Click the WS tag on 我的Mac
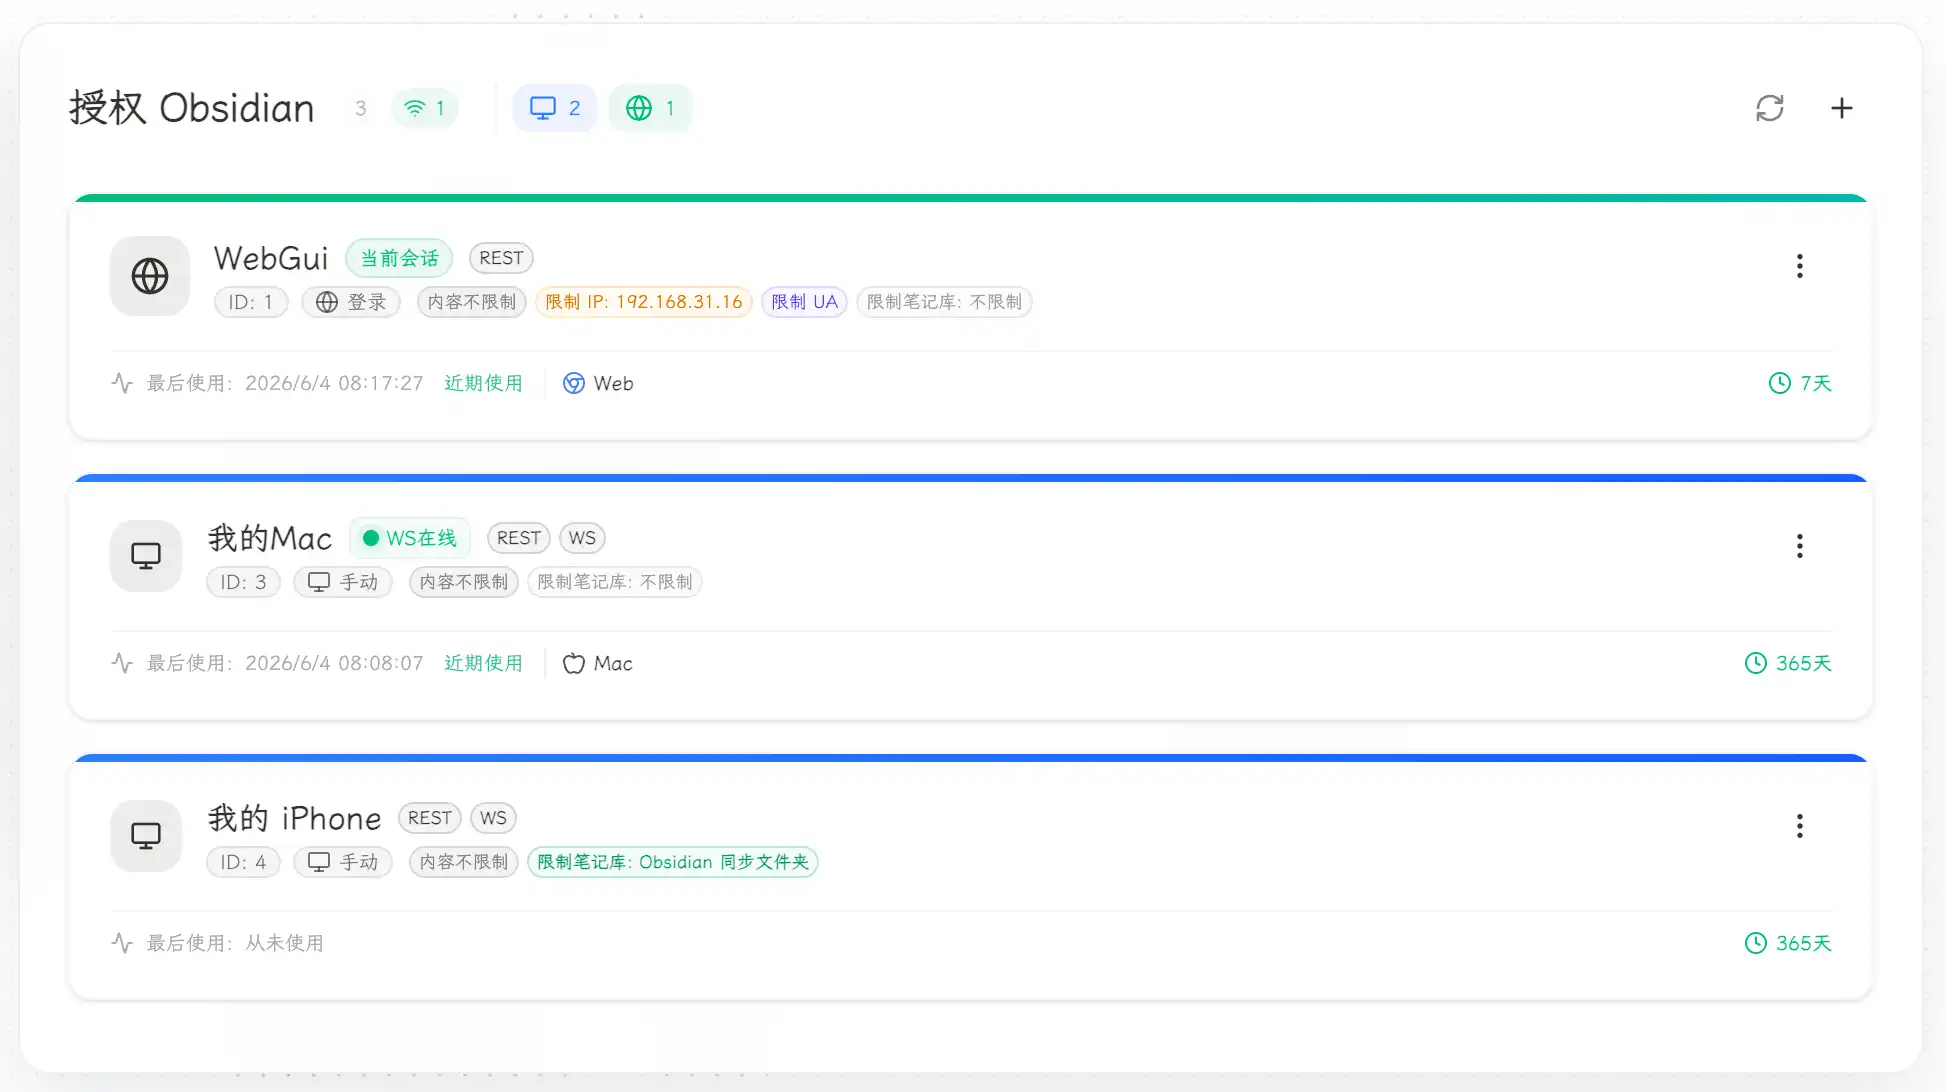The width and height of the screenshot is (1946, 1092). tap(582, 538)
